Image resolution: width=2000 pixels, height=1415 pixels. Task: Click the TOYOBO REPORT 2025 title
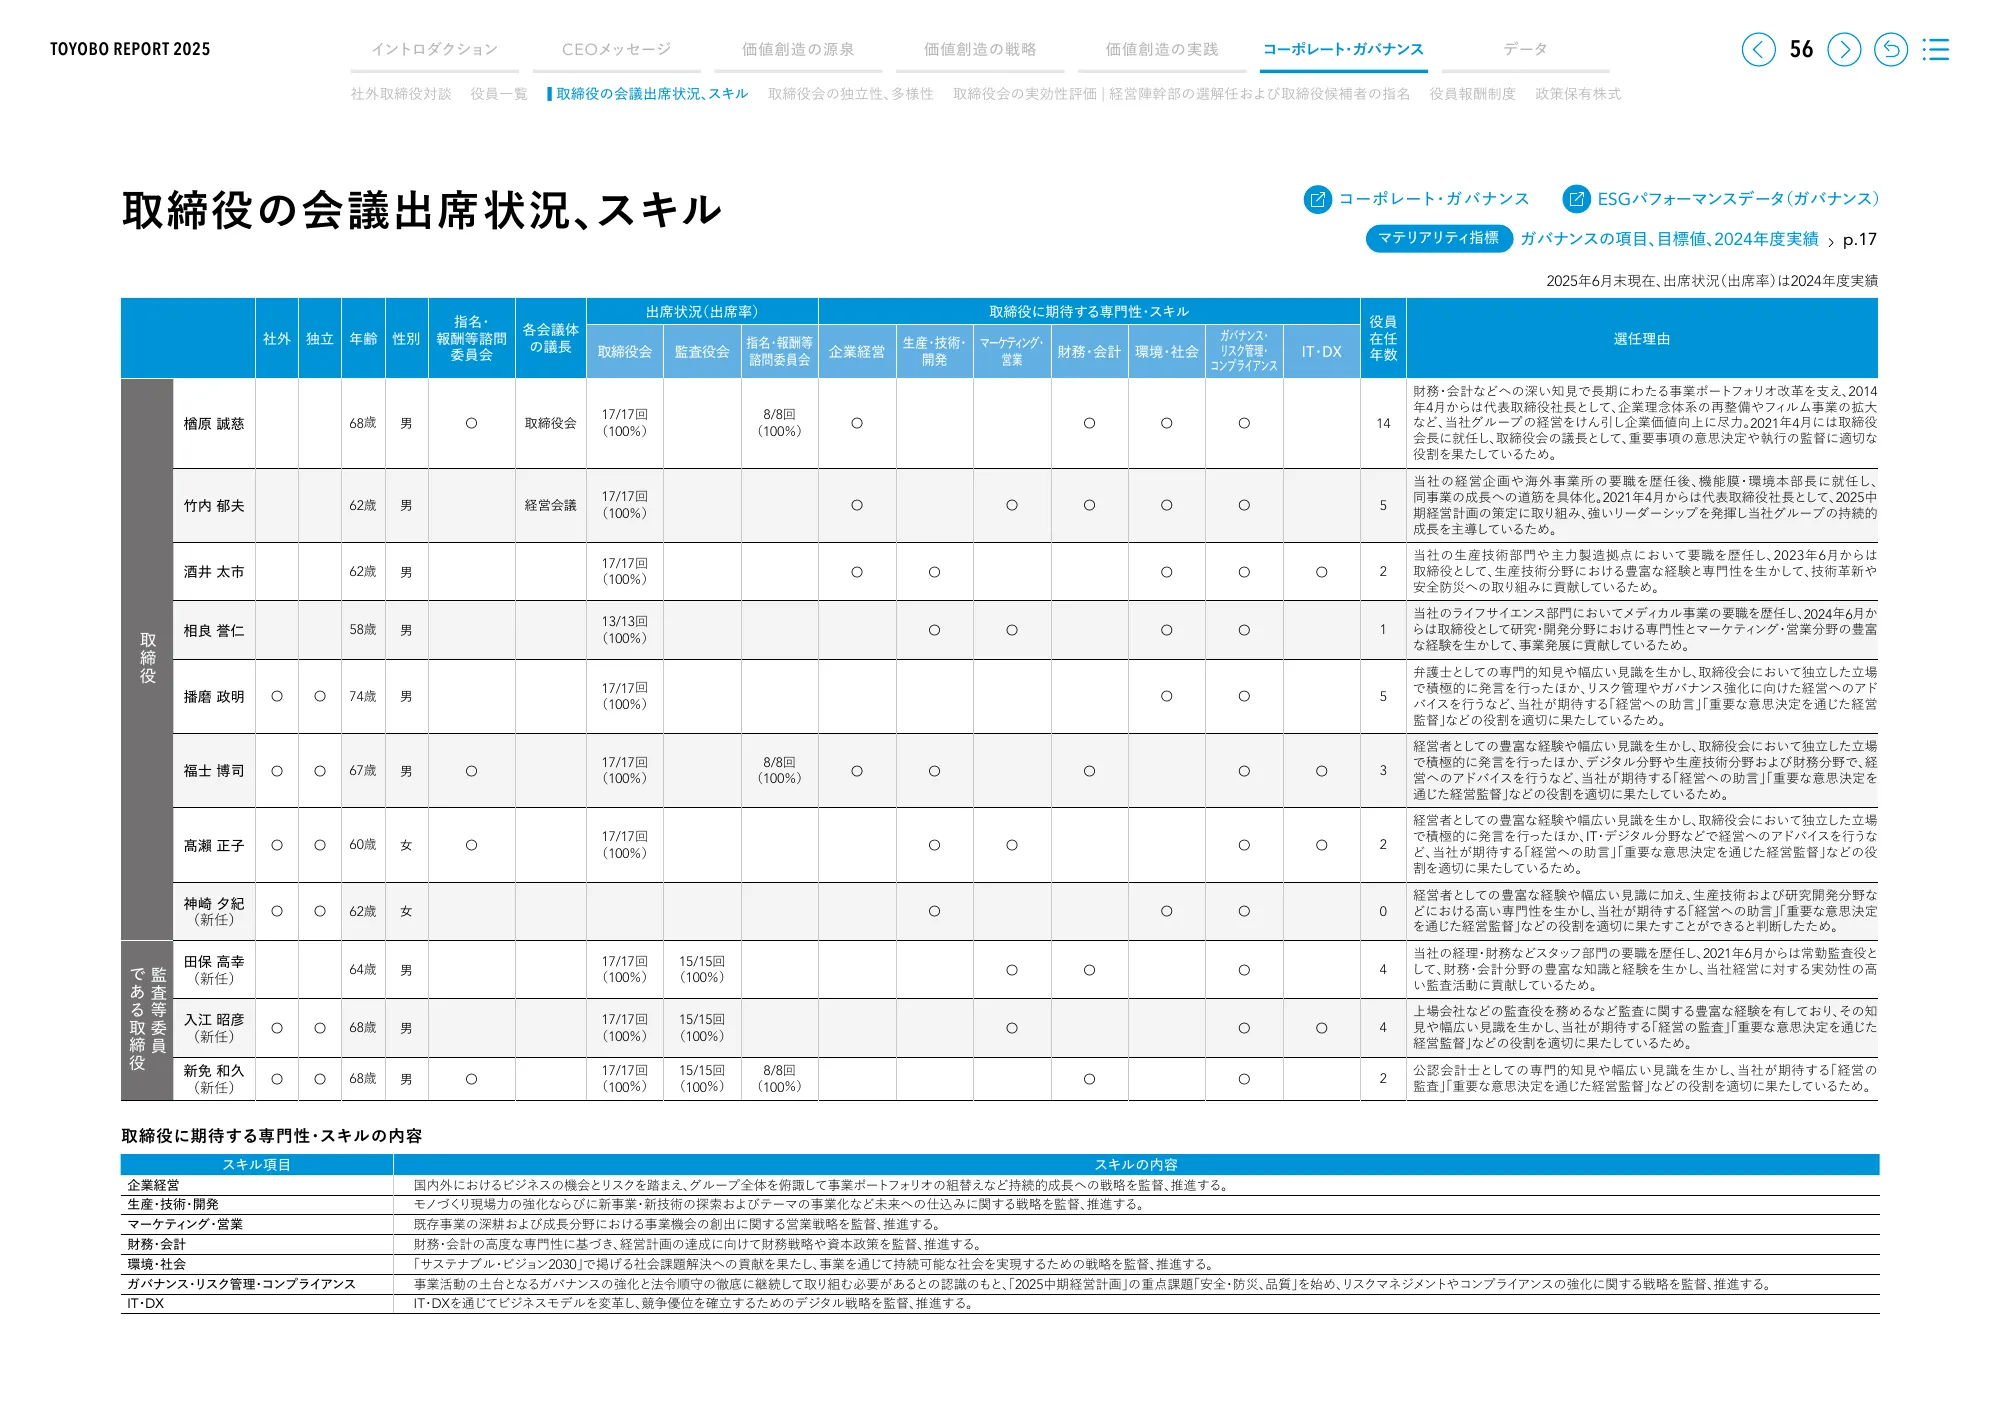tap(130, 49)
